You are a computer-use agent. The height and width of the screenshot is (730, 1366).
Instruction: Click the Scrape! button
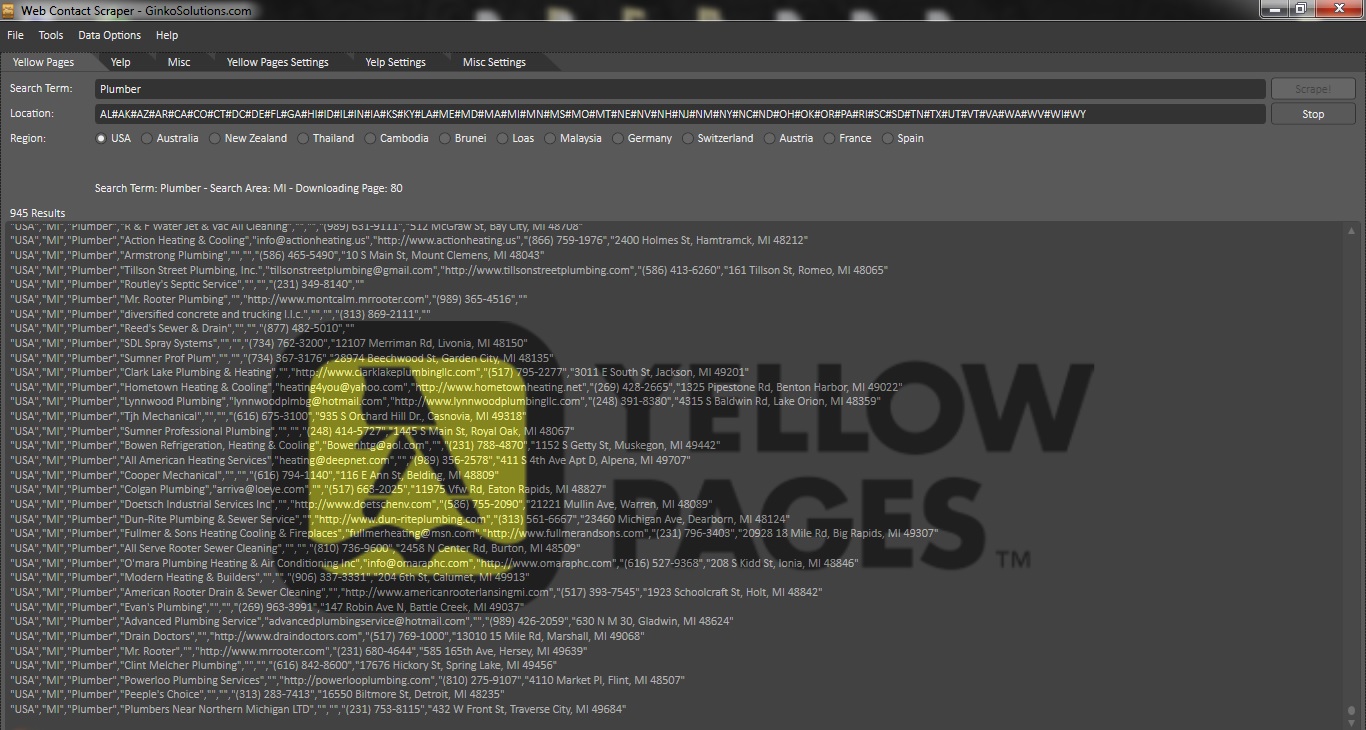pos(1313,89)
